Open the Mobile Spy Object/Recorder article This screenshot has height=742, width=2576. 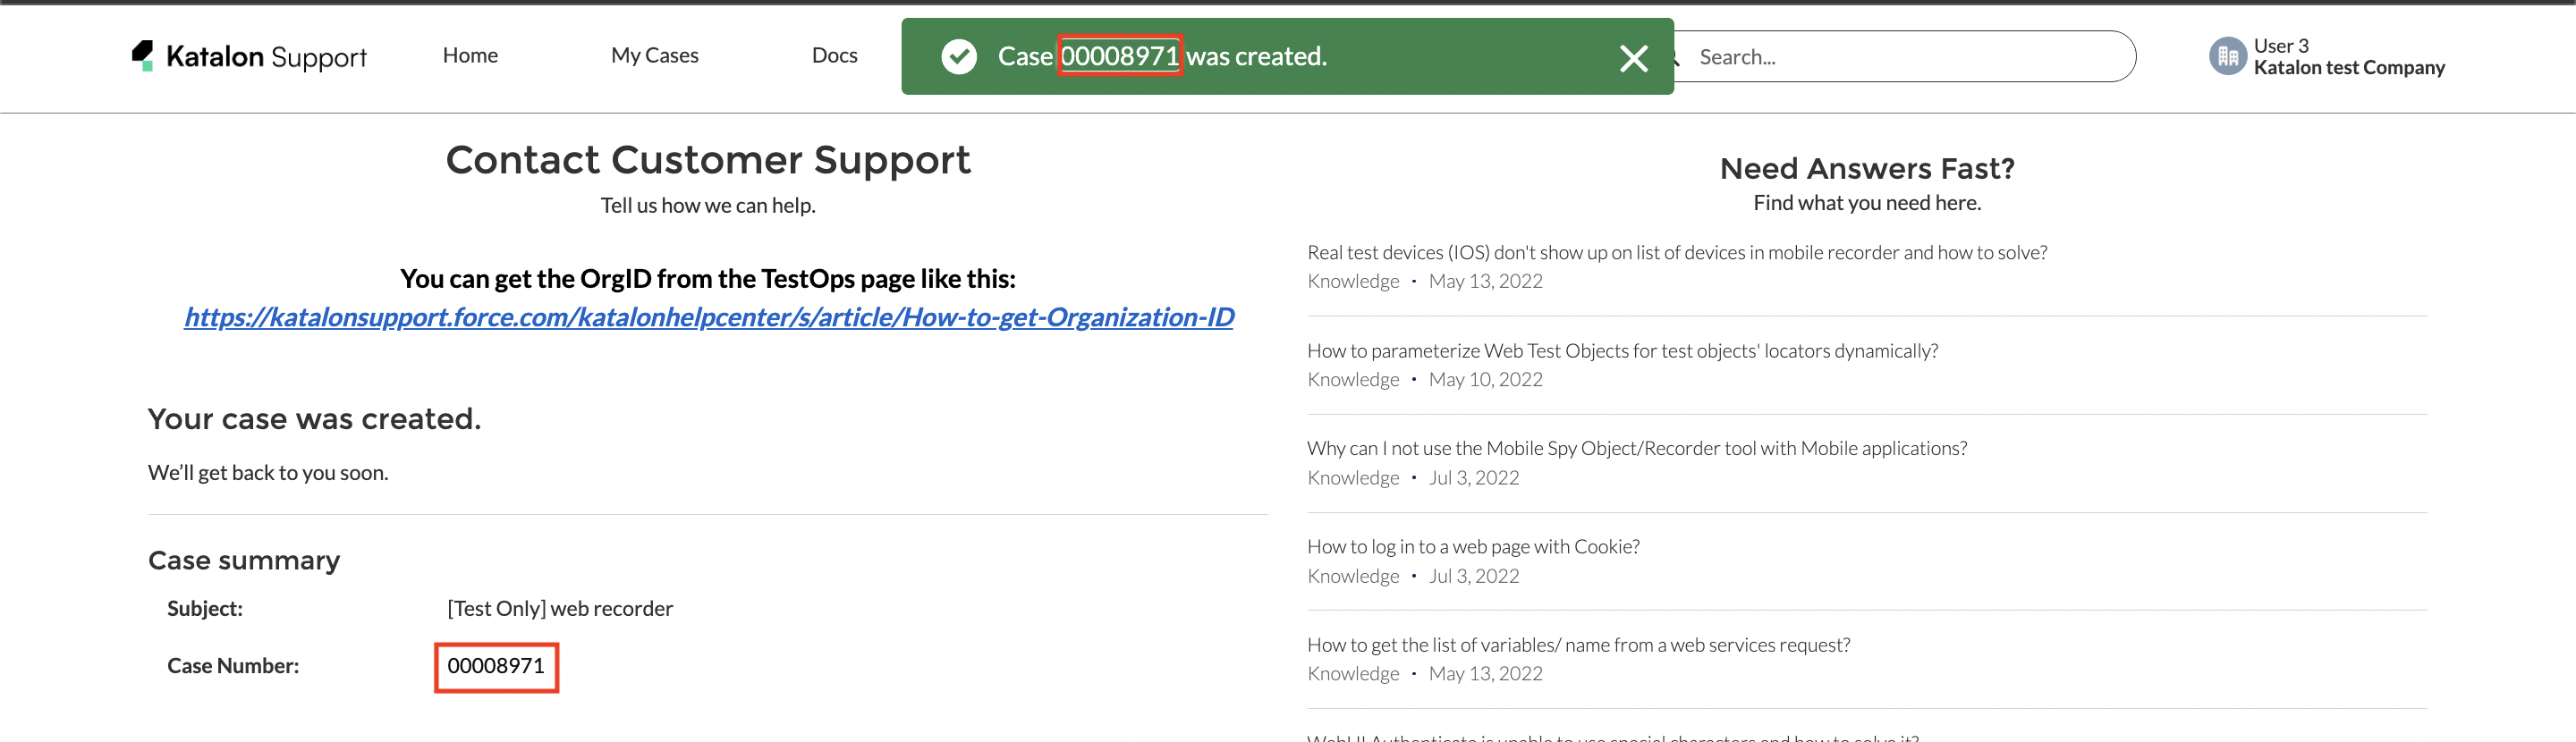(x=1636, y=449)
